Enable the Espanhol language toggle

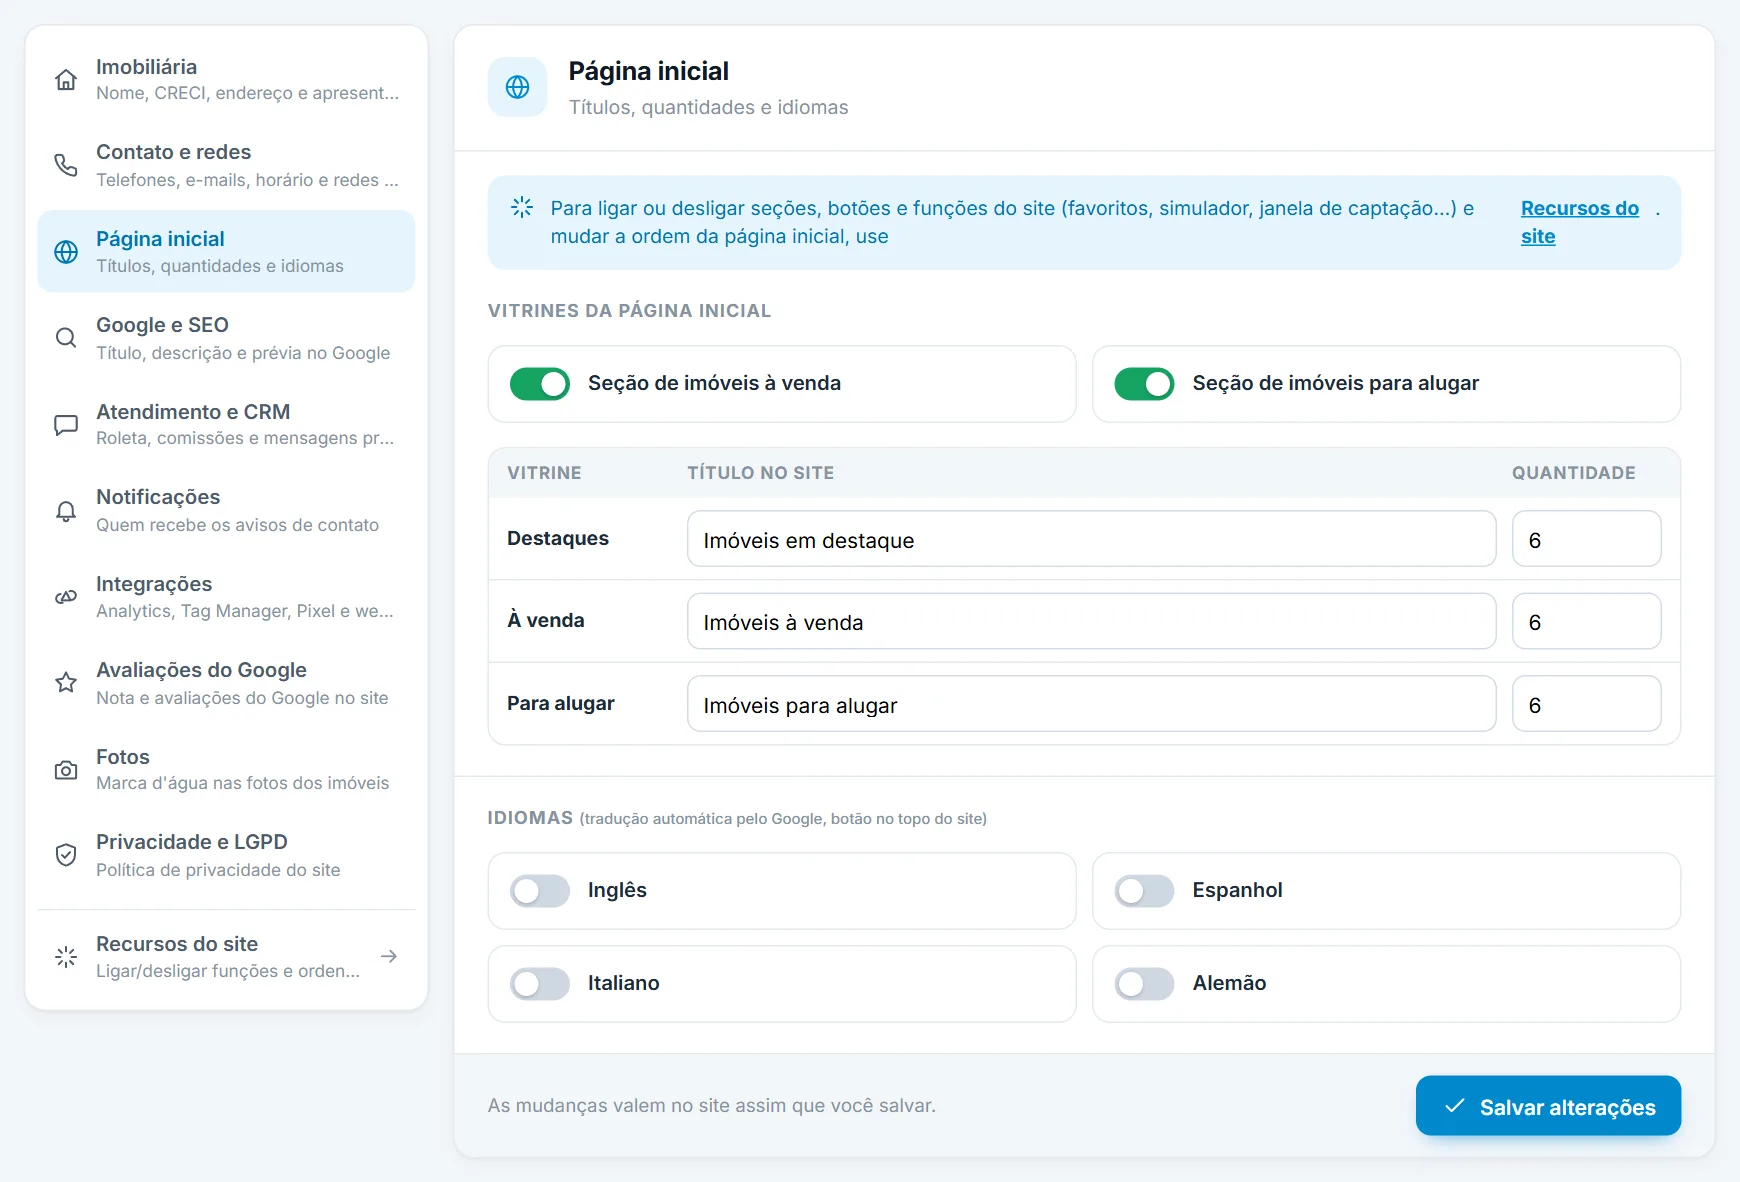[x=1144, y=891]
